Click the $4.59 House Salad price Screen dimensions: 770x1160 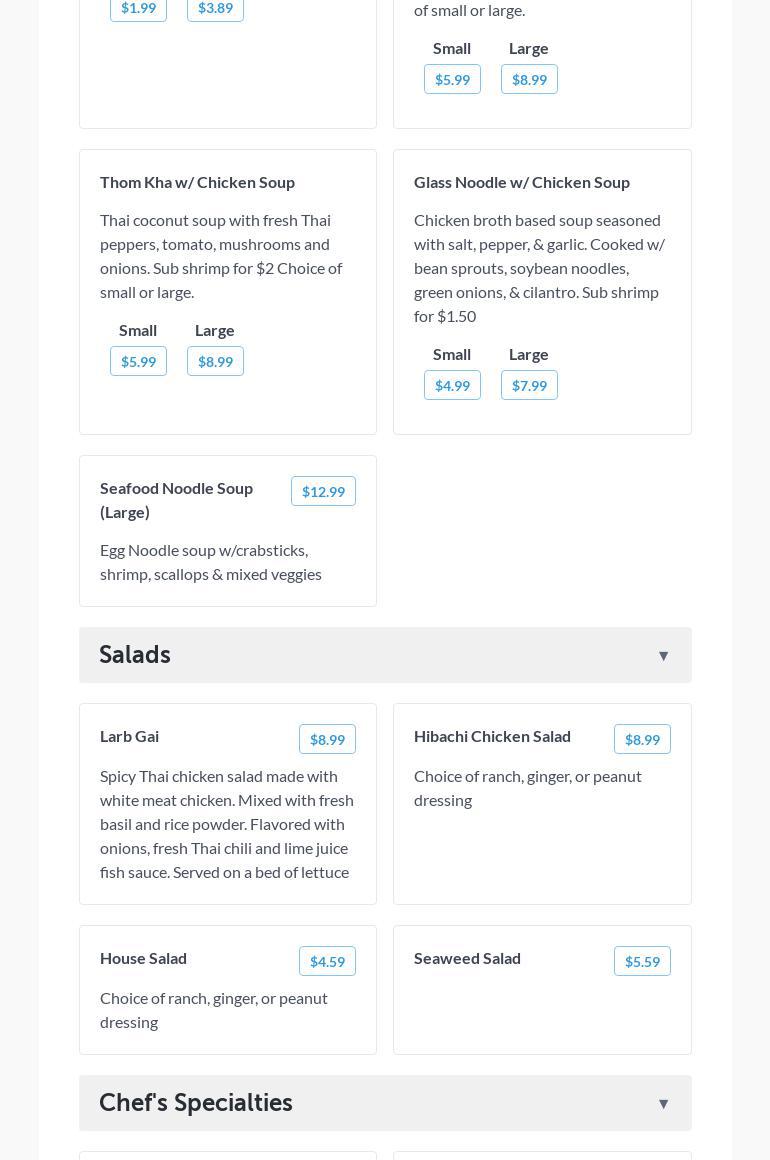327,962
